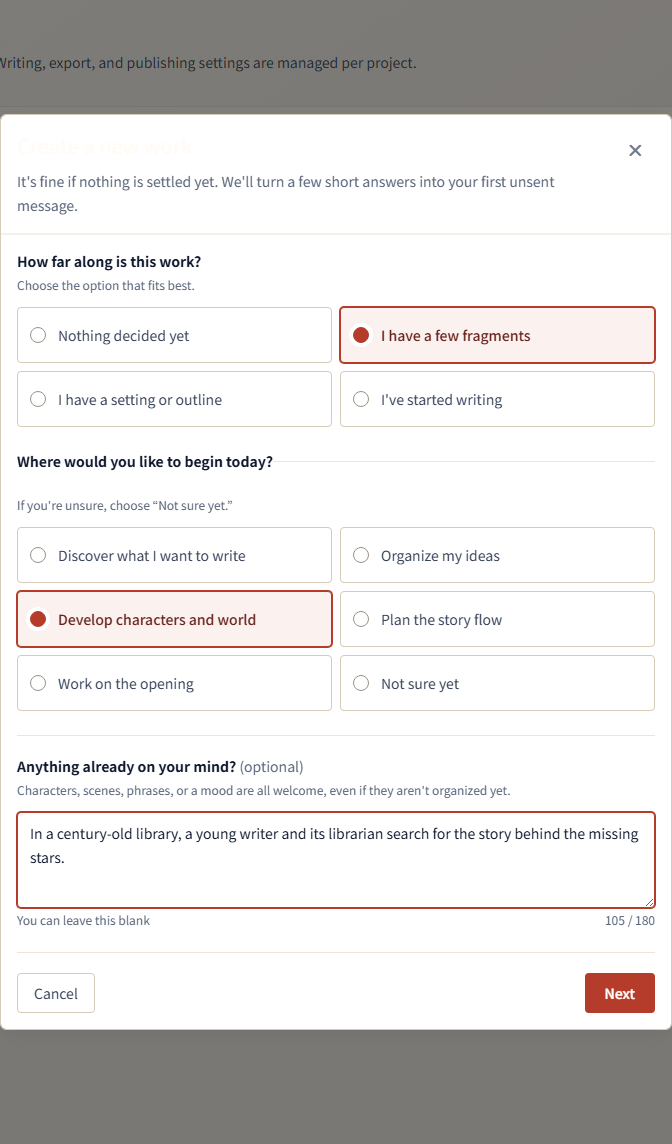Select I have a setting or outline

click(174, 399)
